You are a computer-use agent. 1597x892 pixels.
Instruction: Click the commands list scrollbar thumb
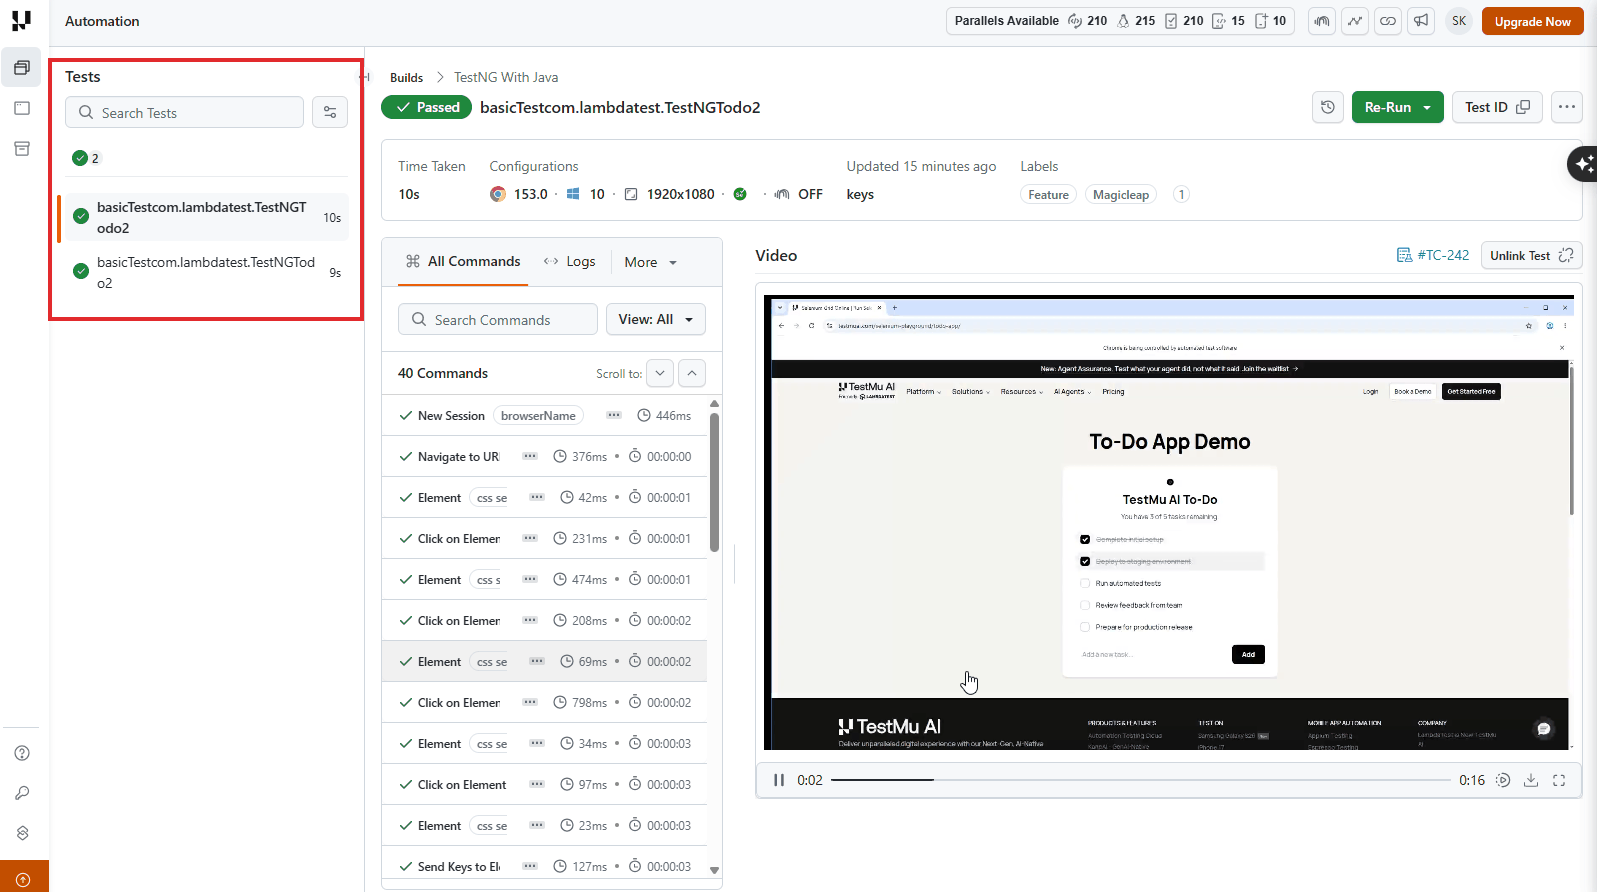[714, 482]
